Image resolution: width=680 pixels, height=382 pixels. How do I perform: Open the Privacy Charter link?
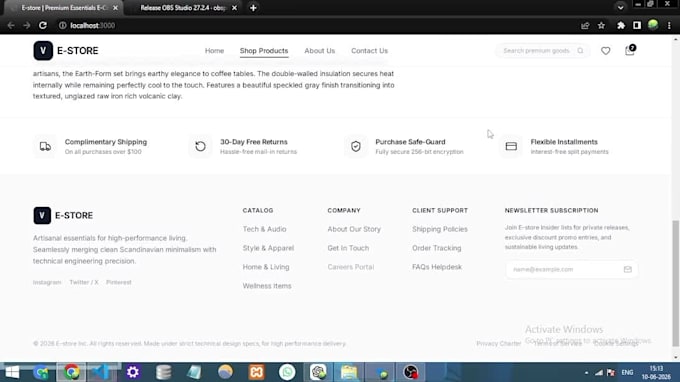click(498, 343)
